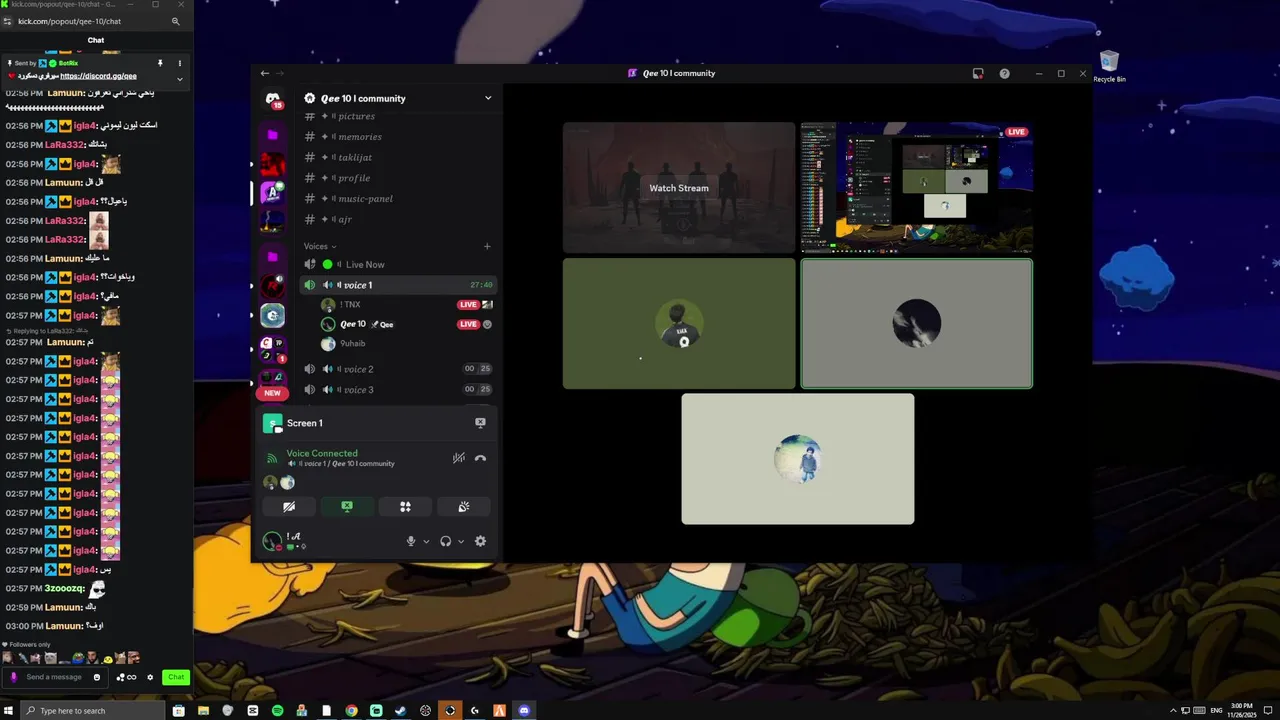Select the Live Now voice entry
Viewport: 1280px width, 720px height.
point(398,264)
